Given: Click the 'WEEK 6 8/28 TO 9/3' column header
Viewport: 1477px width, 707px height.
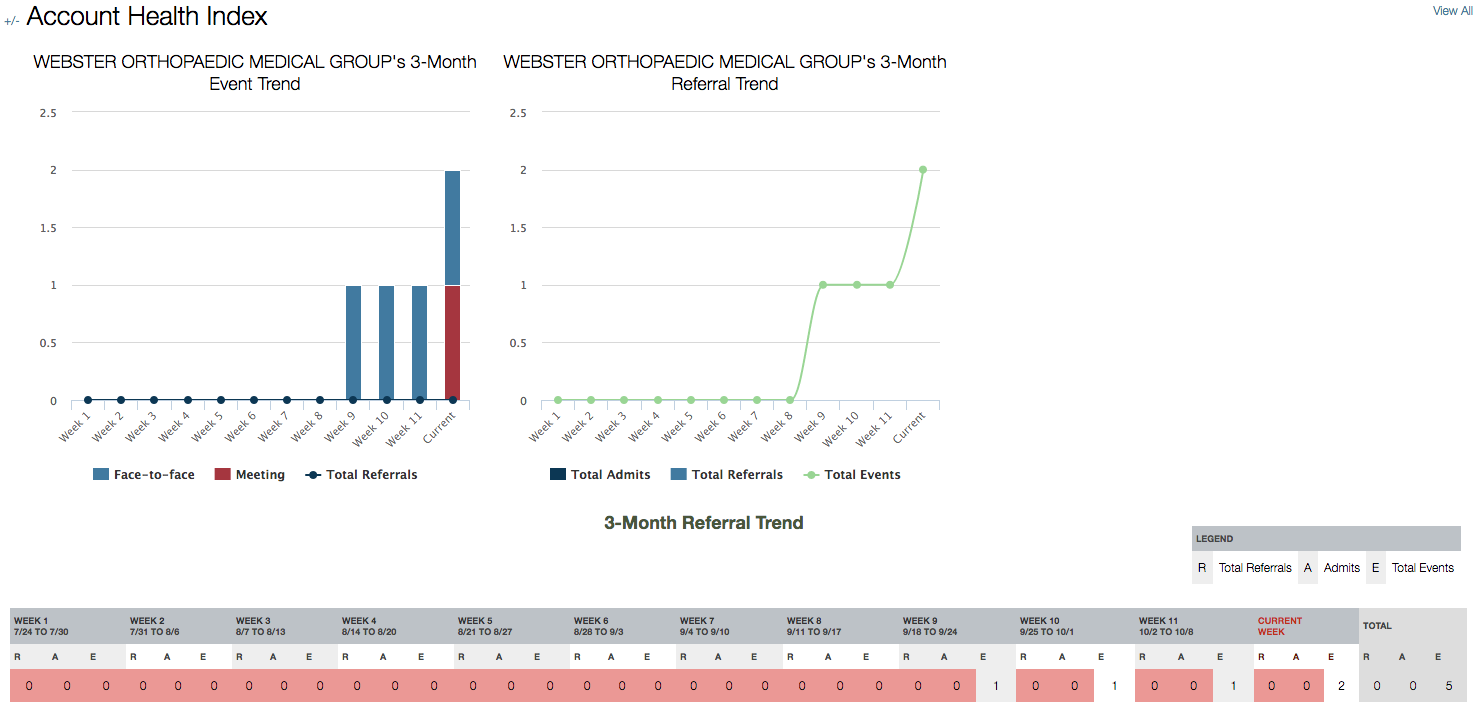Looking at the screenshot, I should (623, 626).
